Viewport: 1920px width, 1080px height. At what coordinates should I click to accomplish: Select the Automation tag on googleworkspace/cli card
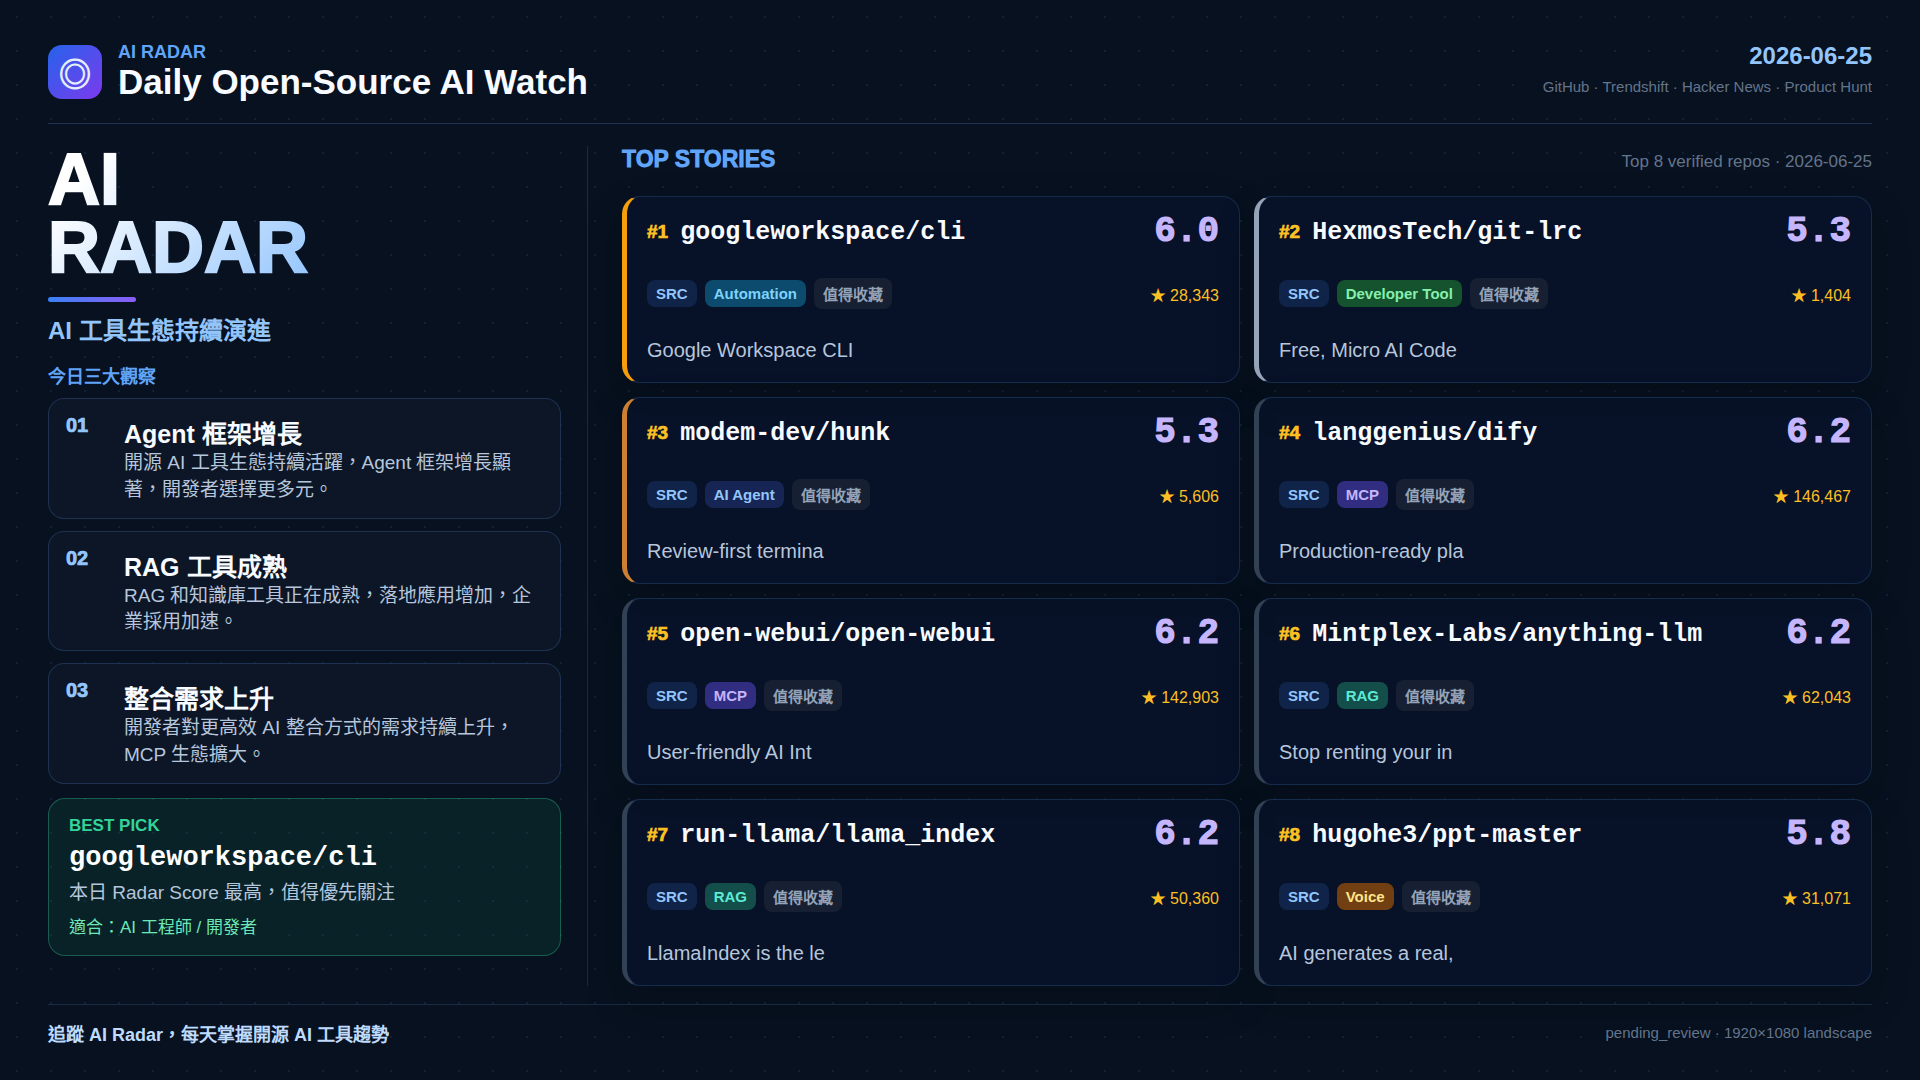[755, 294]
